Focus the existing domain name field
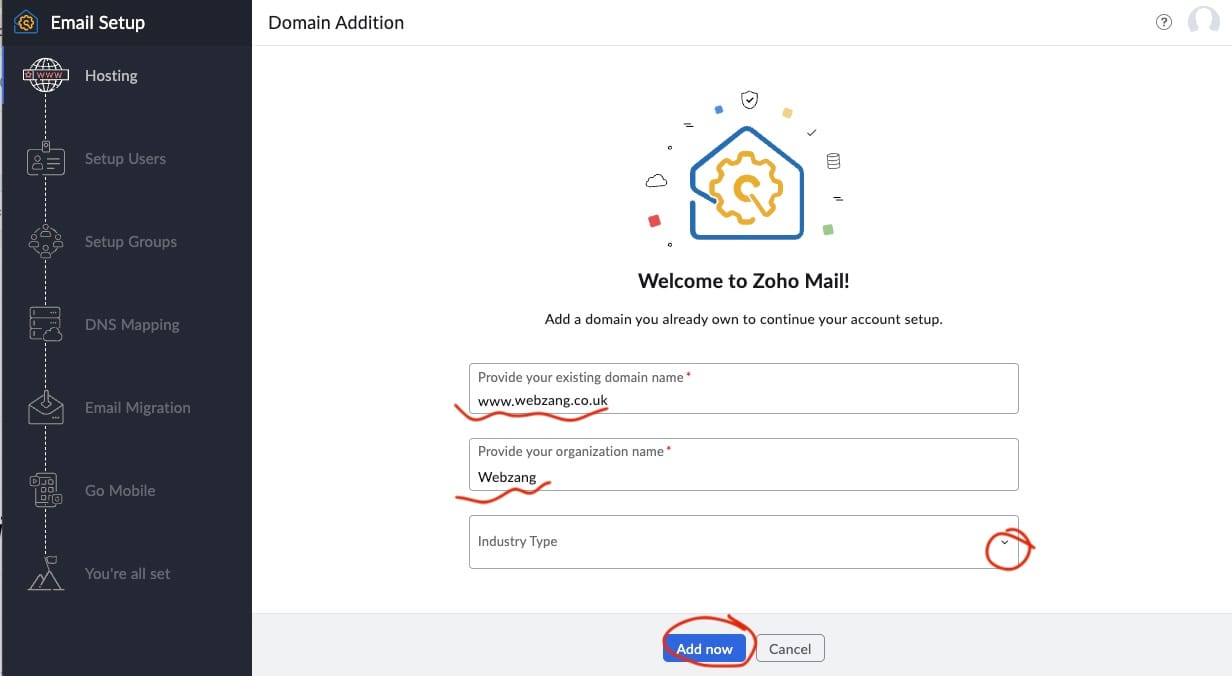 [743, 400]
